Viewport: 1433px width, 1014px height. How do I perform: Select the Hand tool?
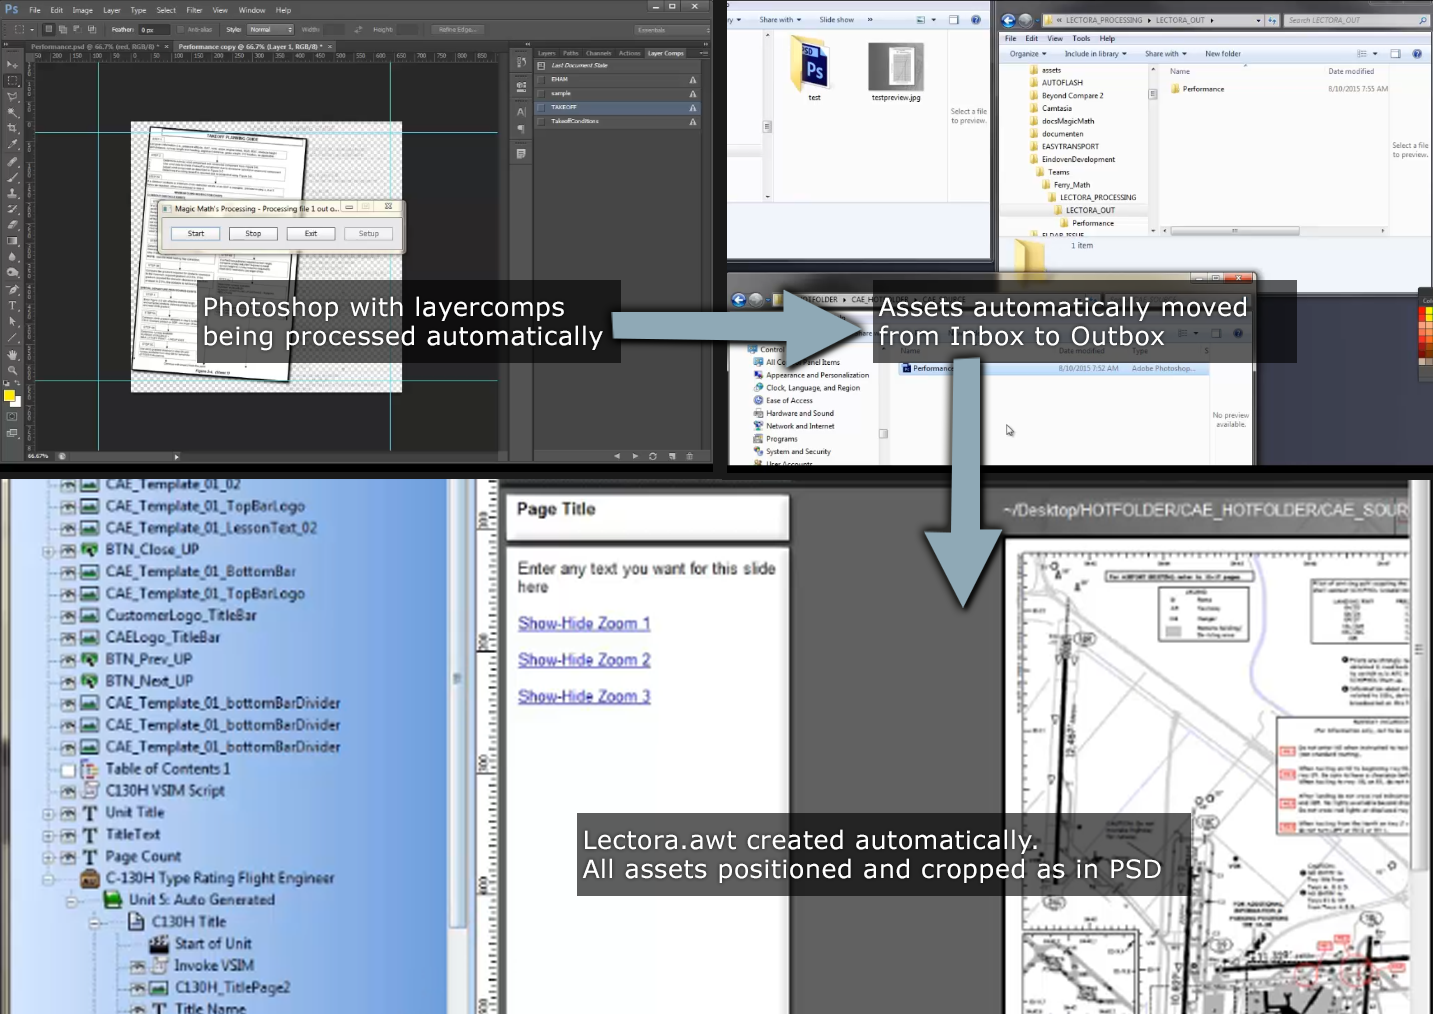point(12,354)
